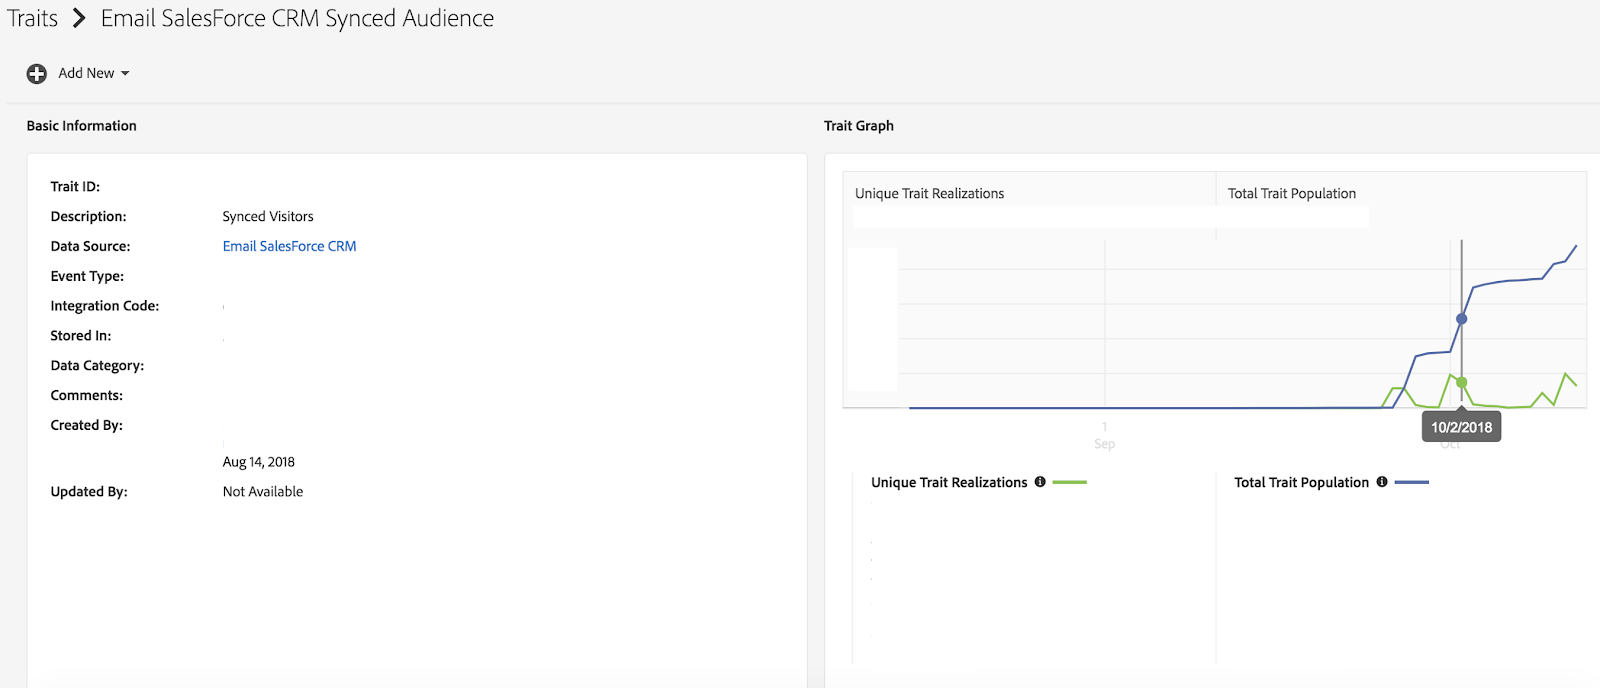Click the green data point on the graph
Image resolution: width=1600 pixels, height=688 pixels.
pos(1462,382)
